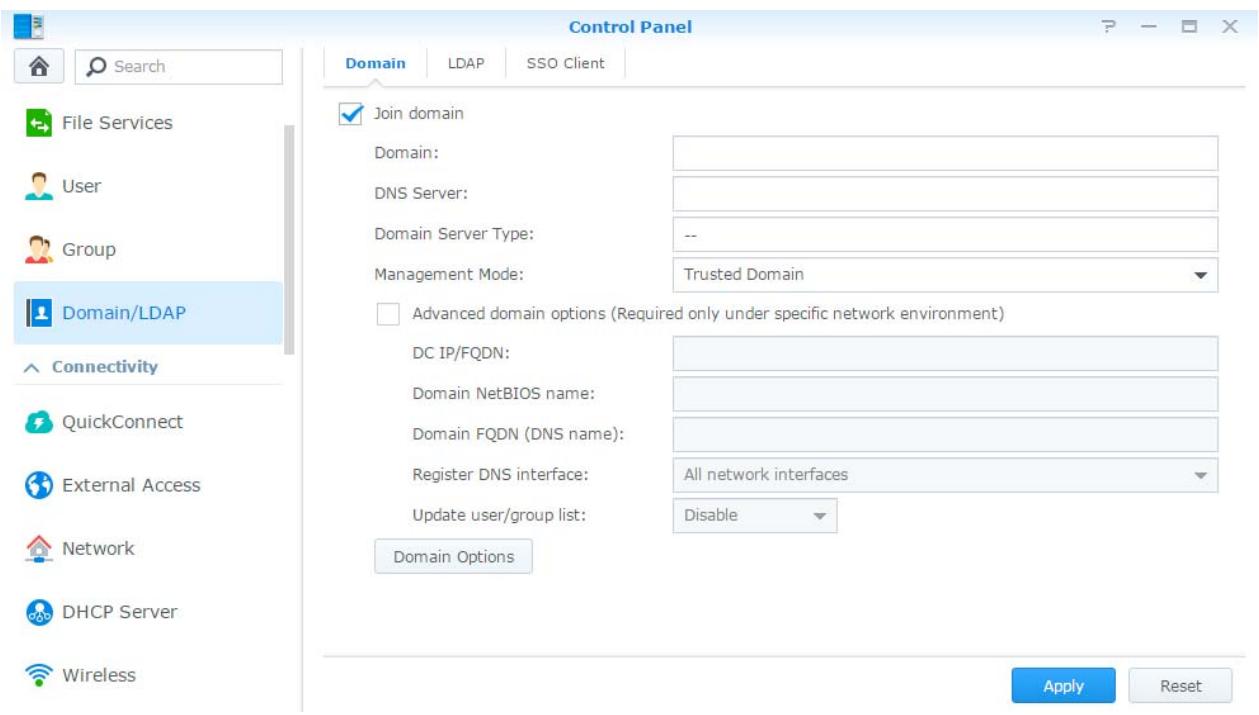
Task: Switch to the SSO Client tab
Action: pos(566,63)
